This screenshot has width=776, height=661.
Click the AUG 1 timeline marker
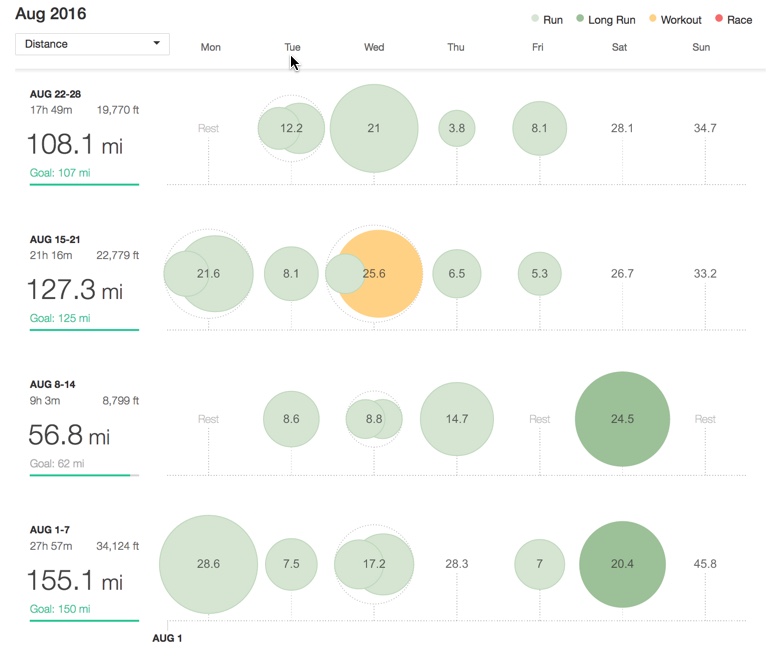tap(167, 637)
